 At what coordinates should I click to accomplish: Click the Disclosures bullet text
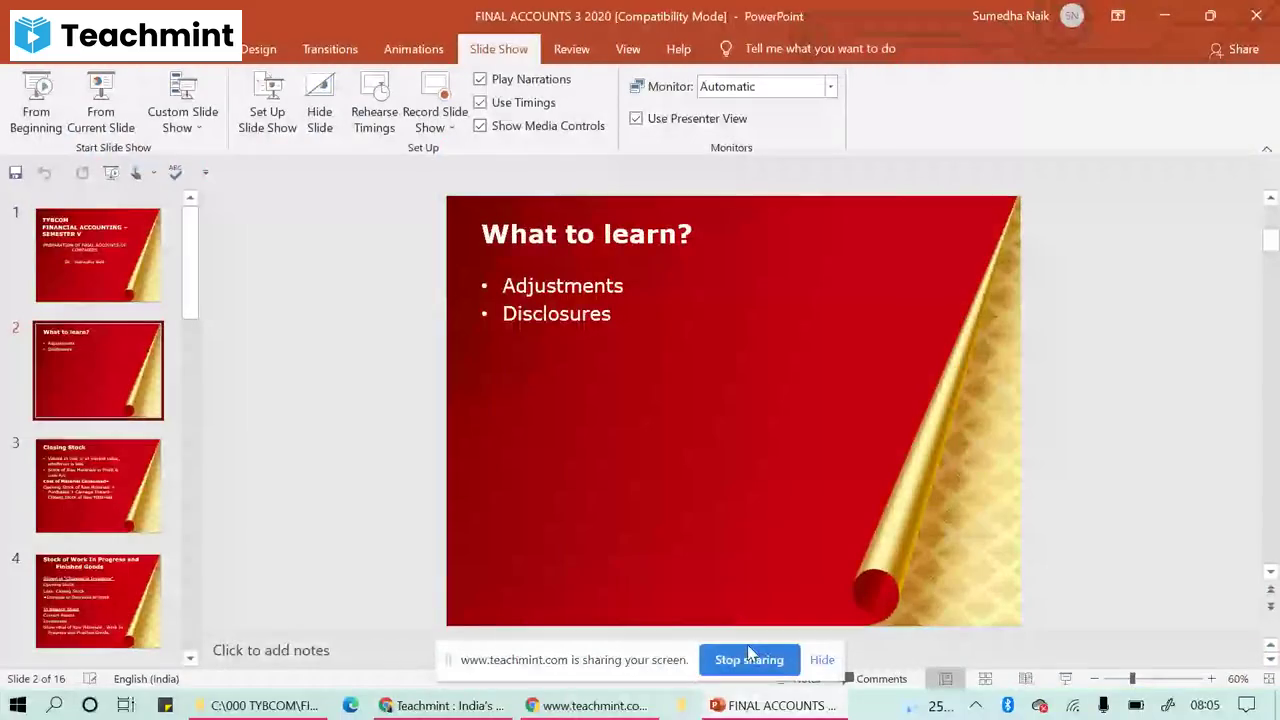tap(556, 314)
